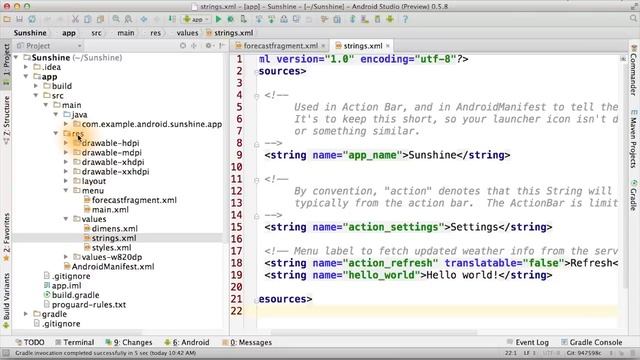Click the Find magnifier icon

click(x=116, y=19)
